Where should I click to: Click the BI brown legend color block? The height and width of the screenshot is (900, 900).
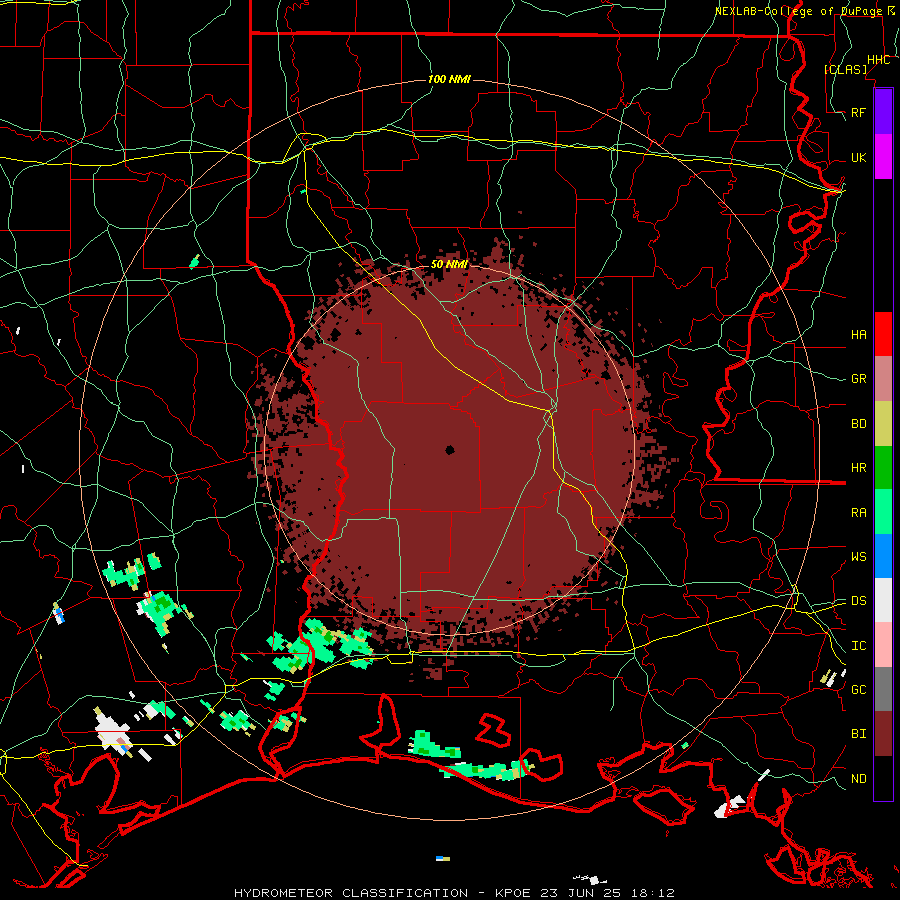pos(883,734)
